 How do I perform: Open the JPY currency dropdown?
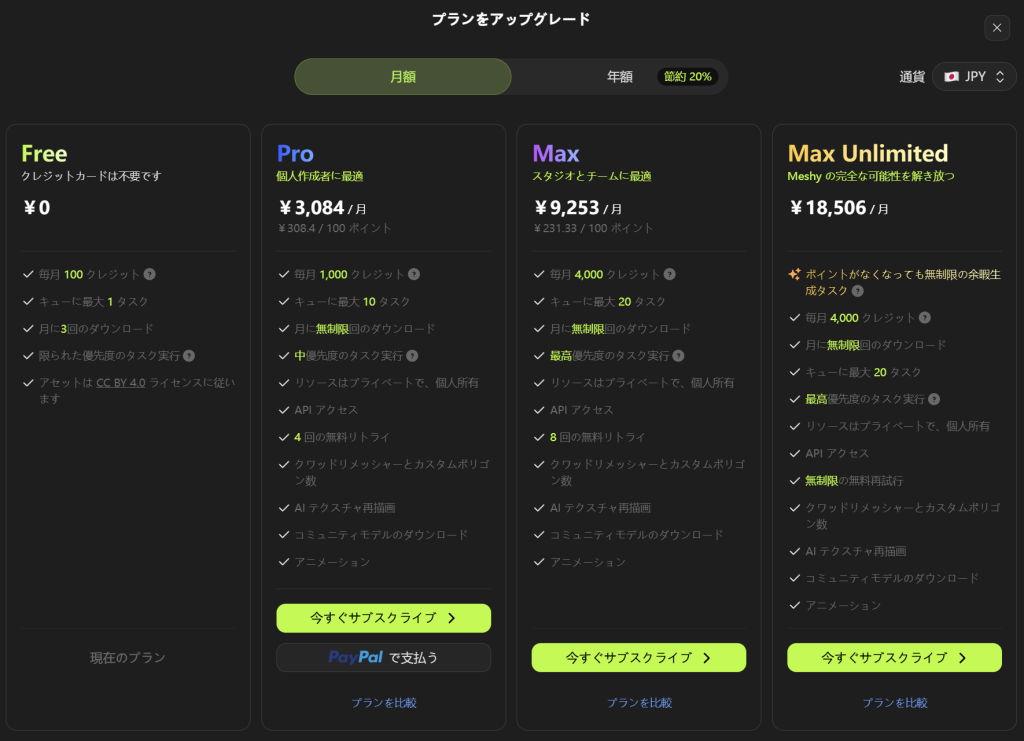coord(974,76)
